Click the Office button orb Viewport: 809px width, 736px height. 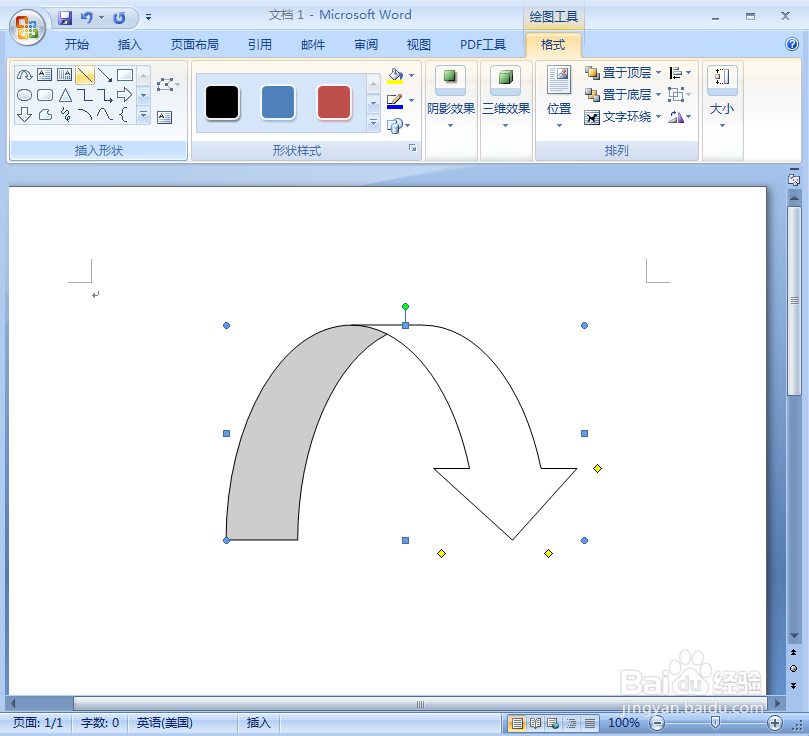tap(27, 27)
